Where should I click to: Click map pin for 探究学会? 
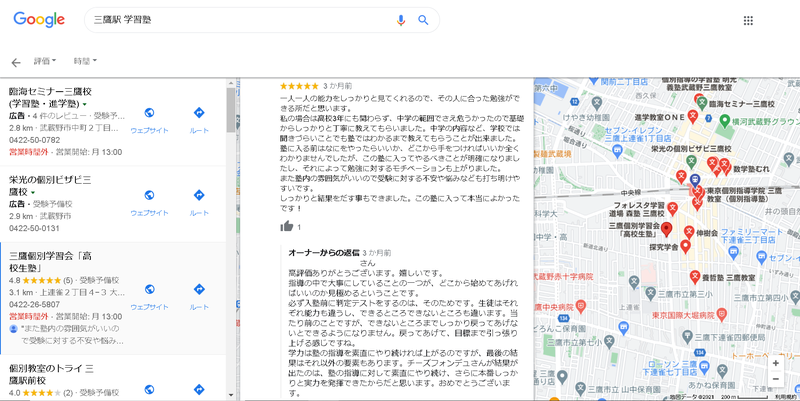point(685,246)
